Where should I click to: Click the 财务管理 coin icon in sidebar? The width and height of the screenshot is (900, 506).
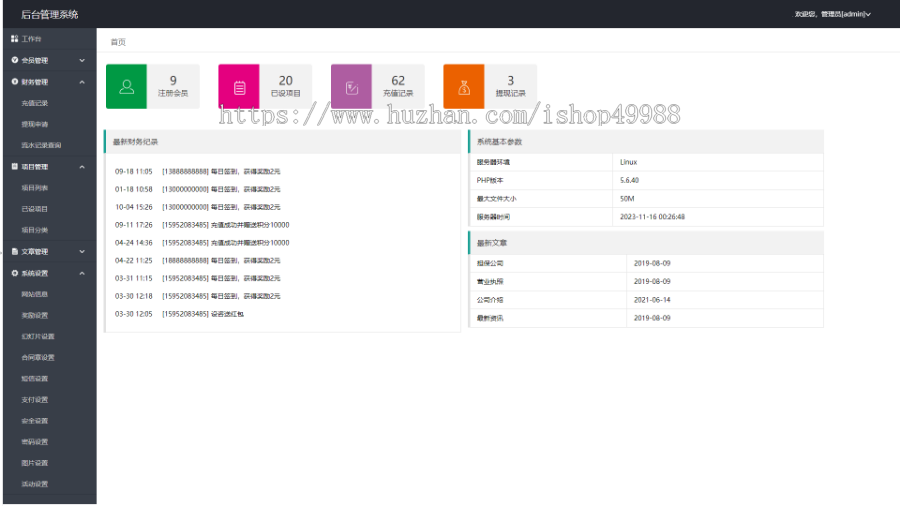pos(14,81)
